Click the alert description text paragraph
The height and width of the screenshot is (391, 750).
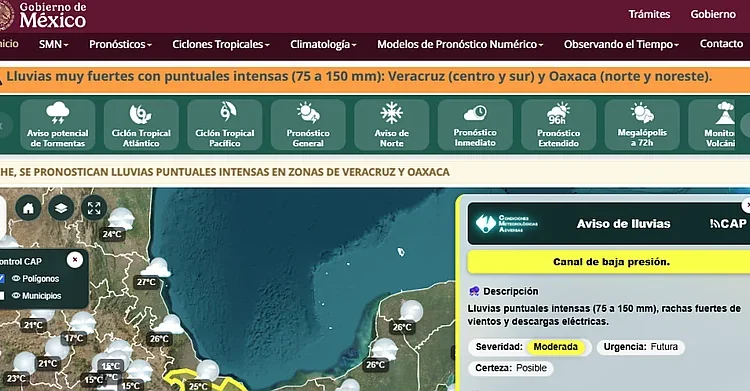[604, 315]
